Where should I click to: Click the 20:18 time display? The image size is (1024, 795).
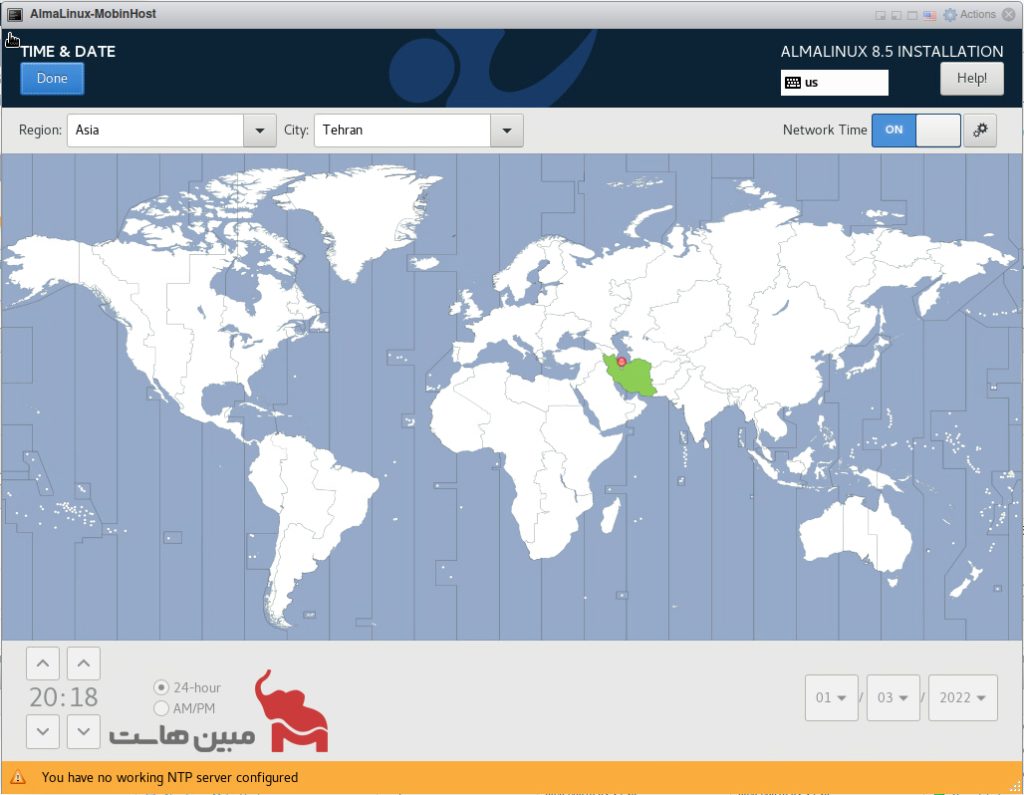click(x=63, y=697)
